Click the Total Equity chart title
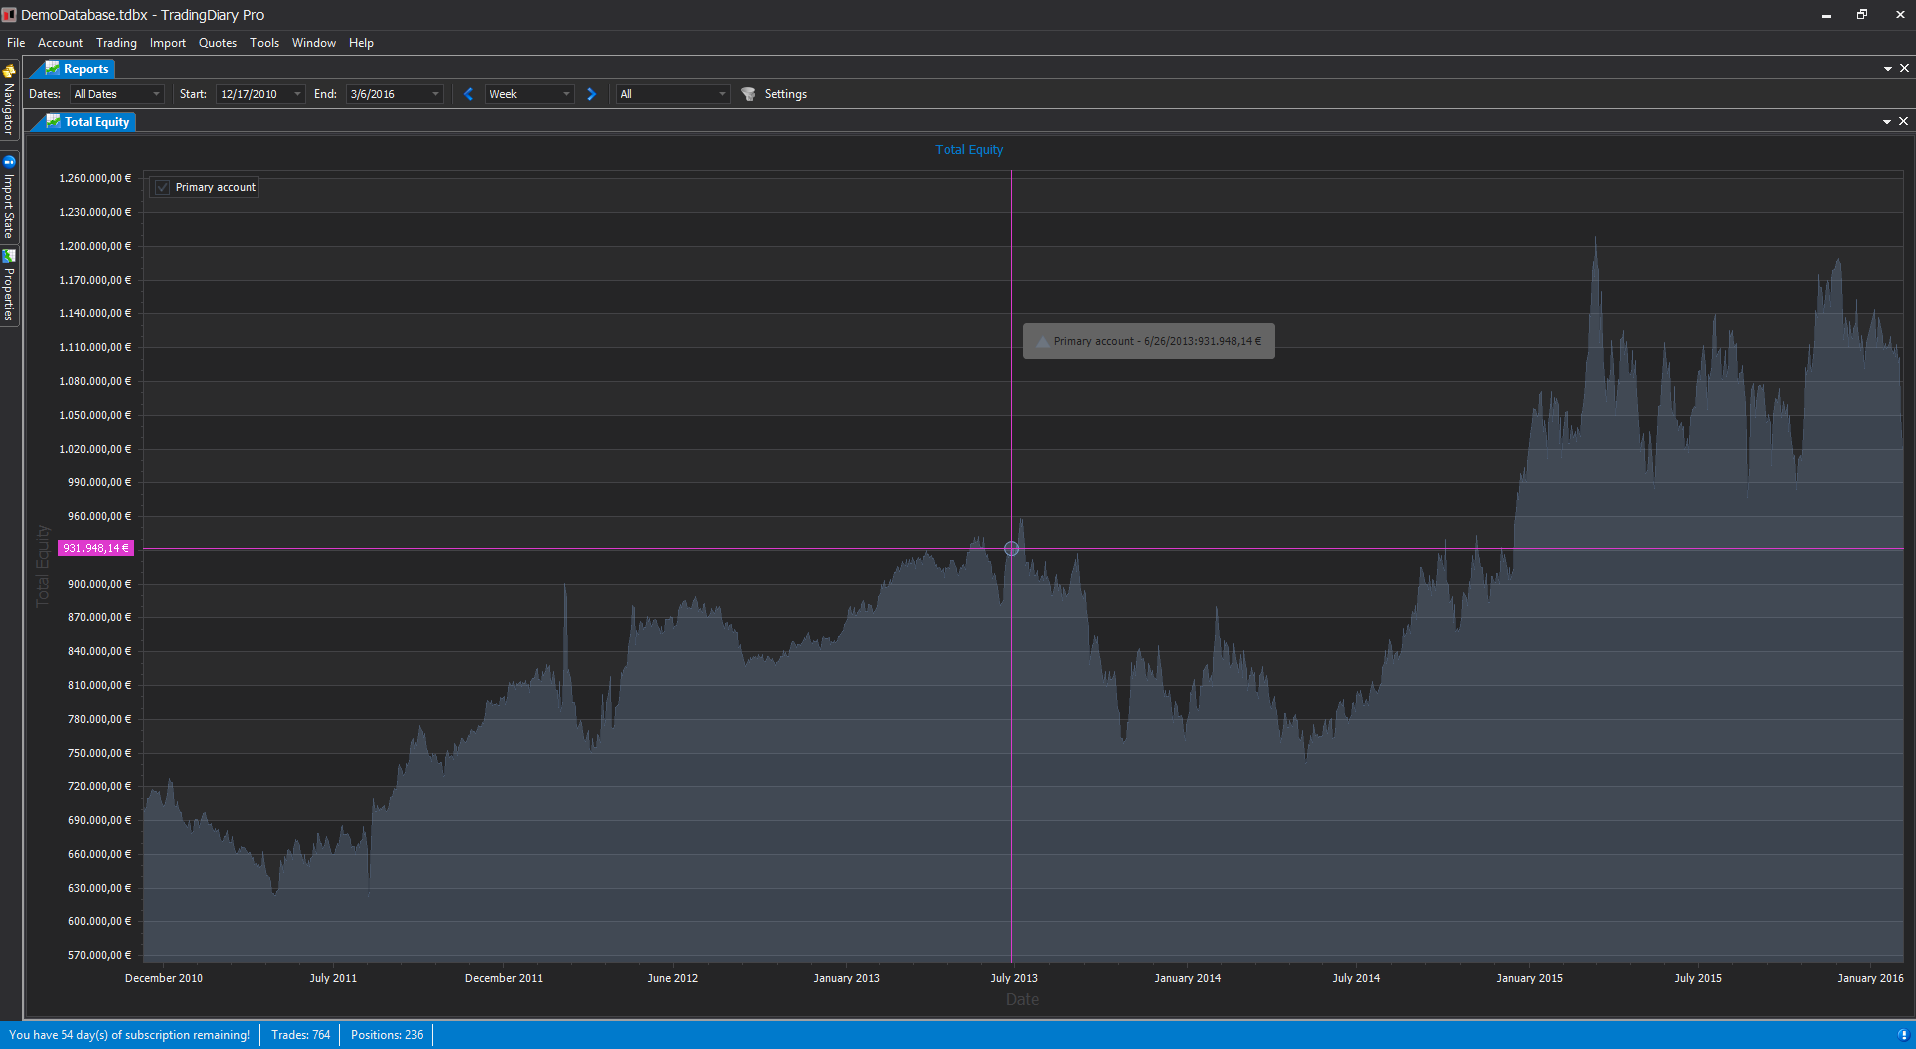This screenshot has width=1916, height=1049. (969, 150)
